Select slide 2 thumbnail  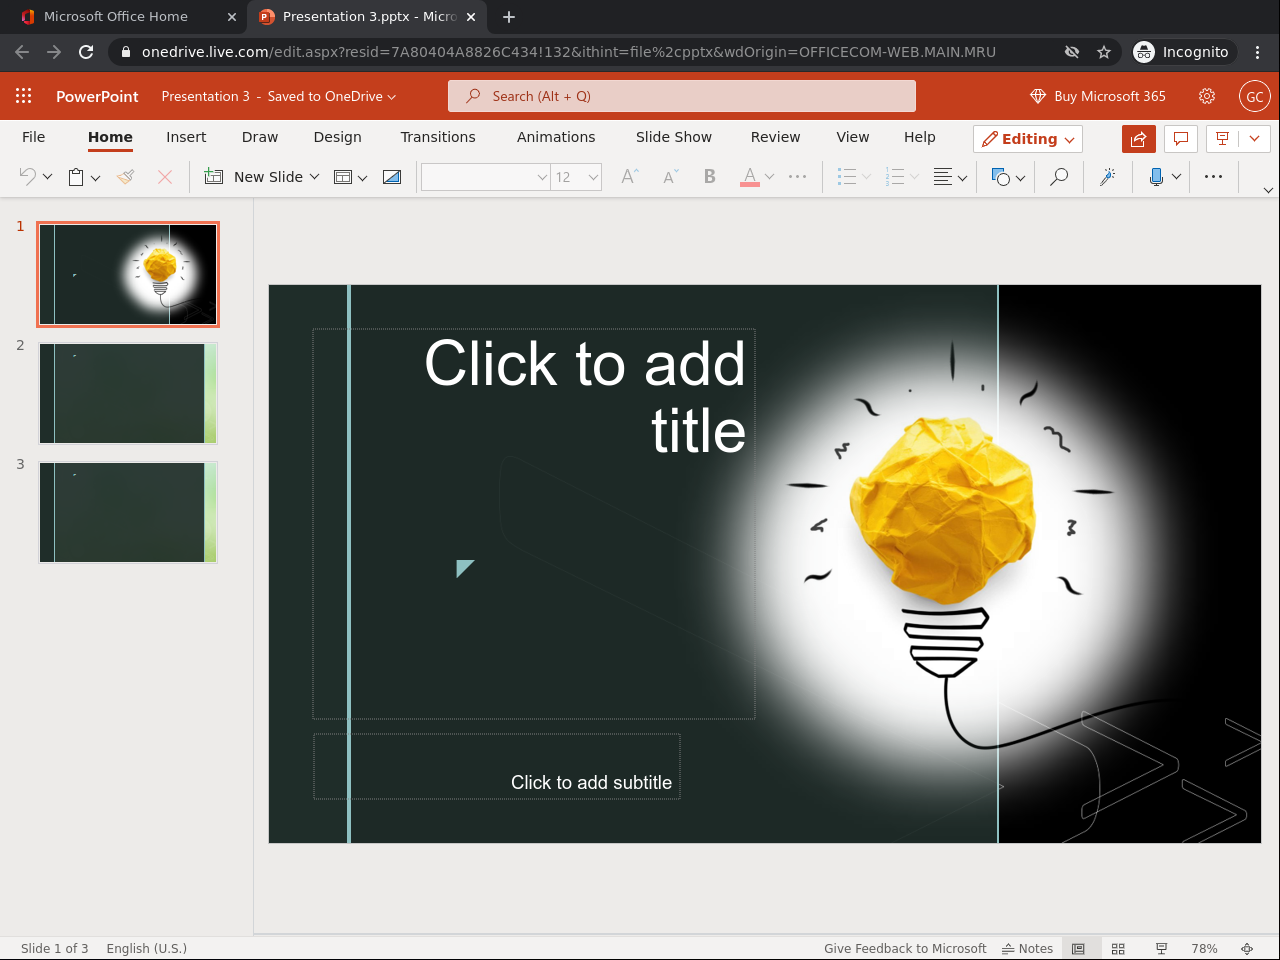coord(128,393)
